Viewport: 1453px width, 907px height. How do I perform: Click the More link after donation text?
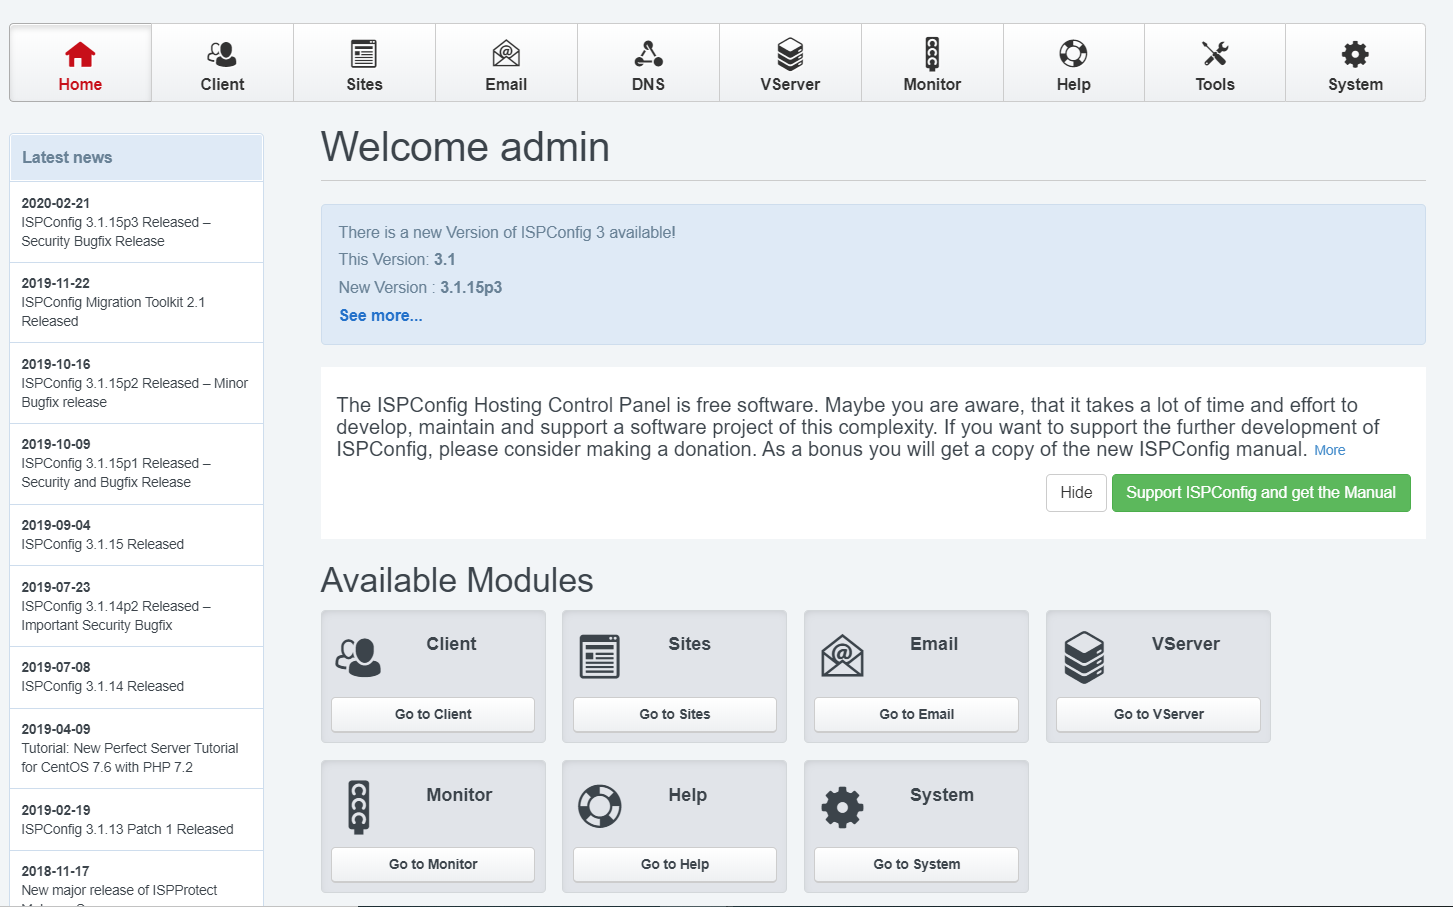click(1329, 451)
